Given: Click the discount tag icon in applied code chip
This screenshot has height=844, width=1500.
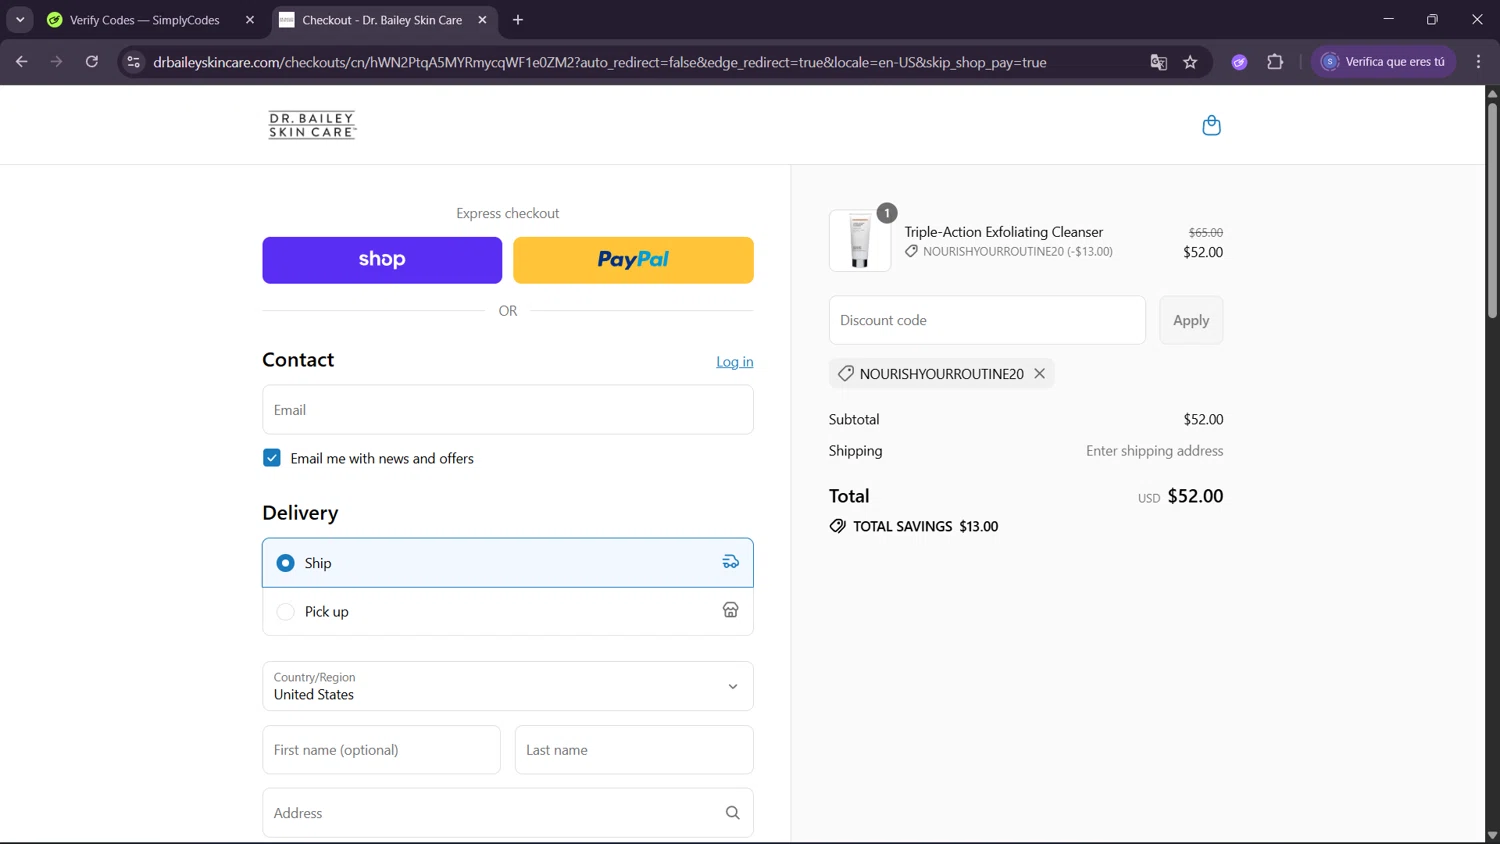Looking at the screenshot, I should [x=846, y=373].
